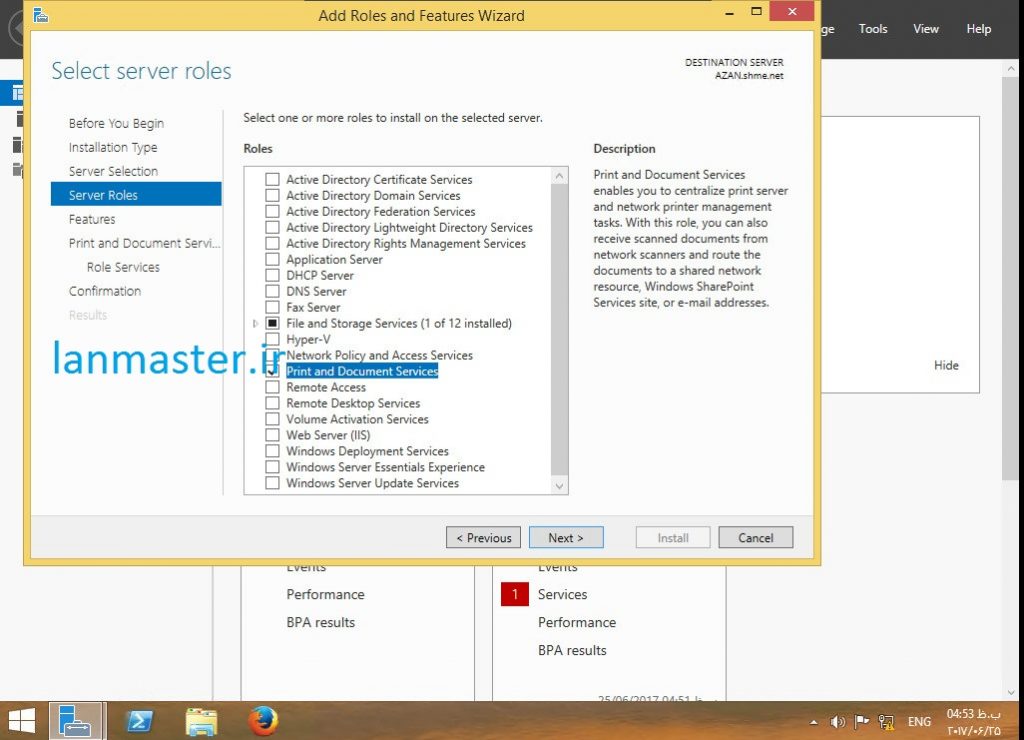Screen dimensions: 1024x740
Task: Expand the File and Storage Services node
Action: [256, 324]
